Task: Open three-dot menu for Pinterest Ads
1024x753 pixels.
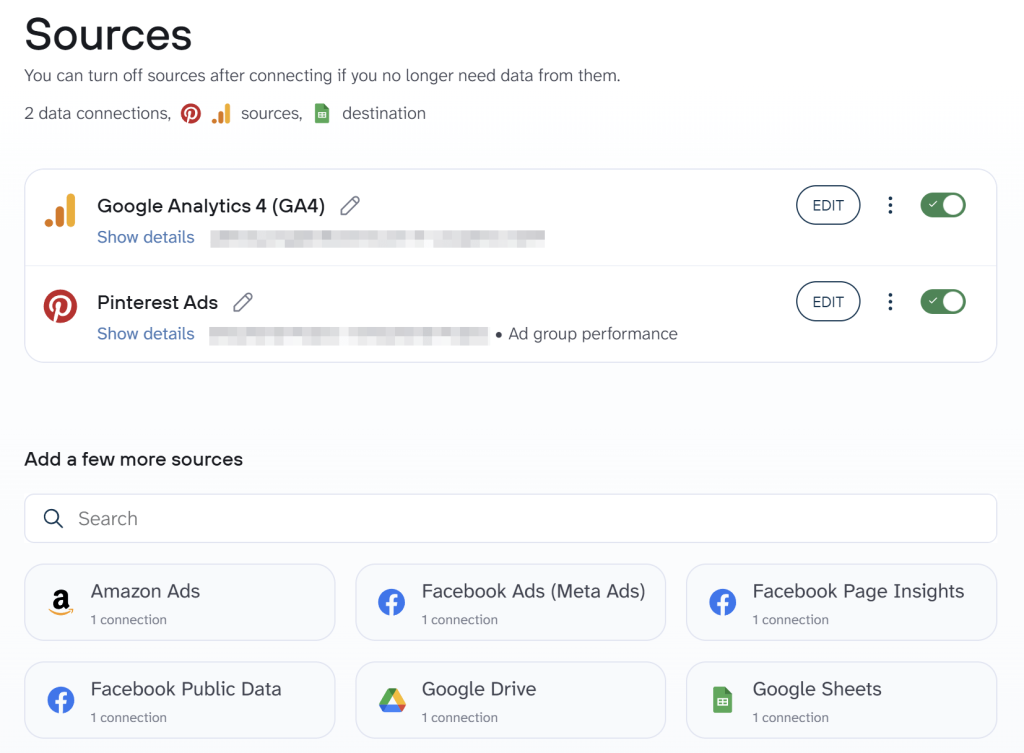Action: pyautogui.click(x=890, y=302)
